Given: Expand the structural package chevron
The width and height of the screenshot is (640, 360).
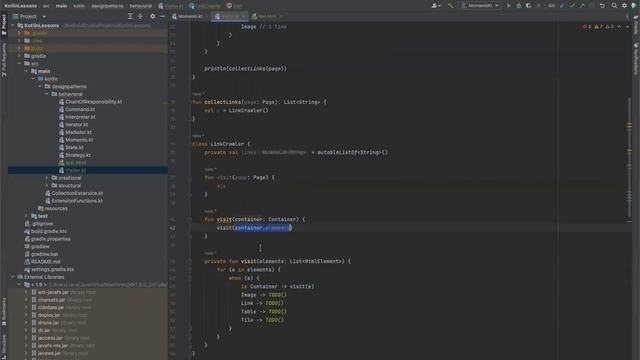Looking at the screenshot, I should 47,186.
